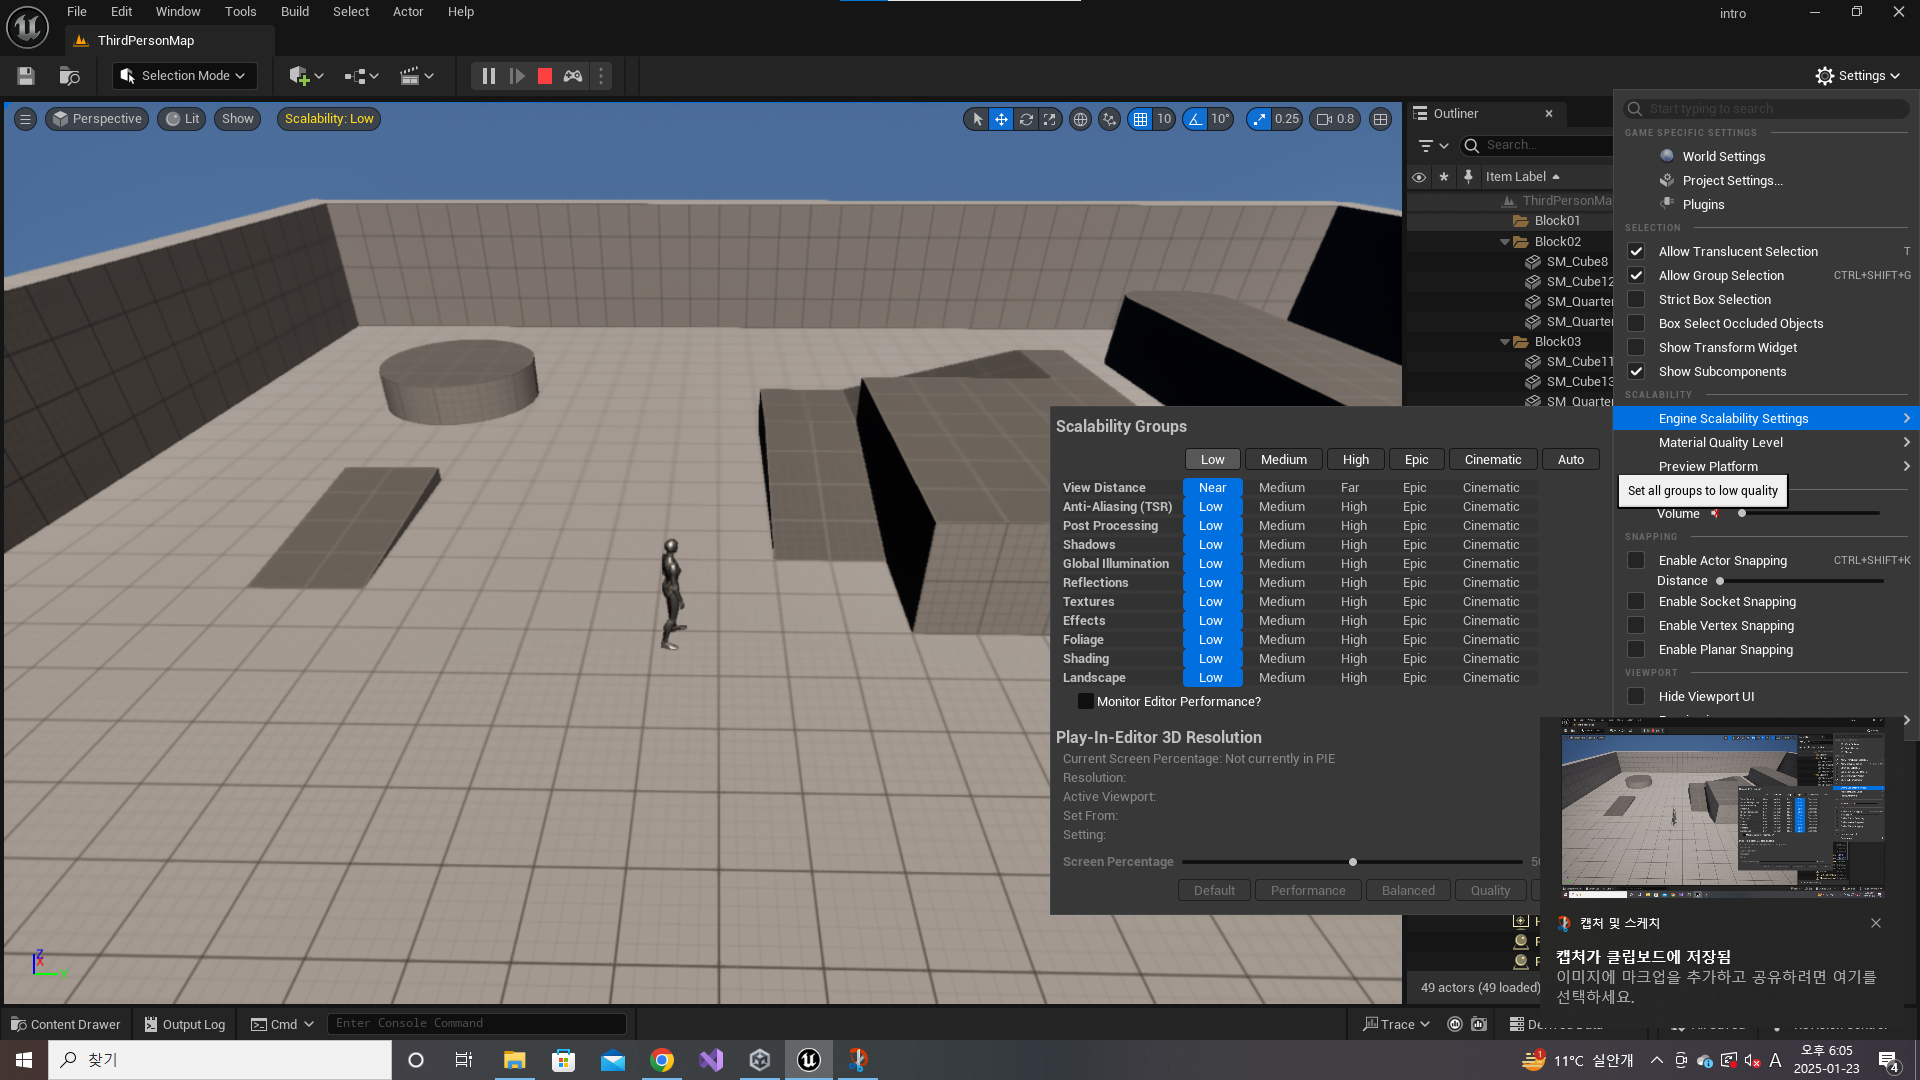Image resolution: width=1920 pixels, height=1080 pixels.
Task: Open Outliner filter options
Action: click(1434, 146)
